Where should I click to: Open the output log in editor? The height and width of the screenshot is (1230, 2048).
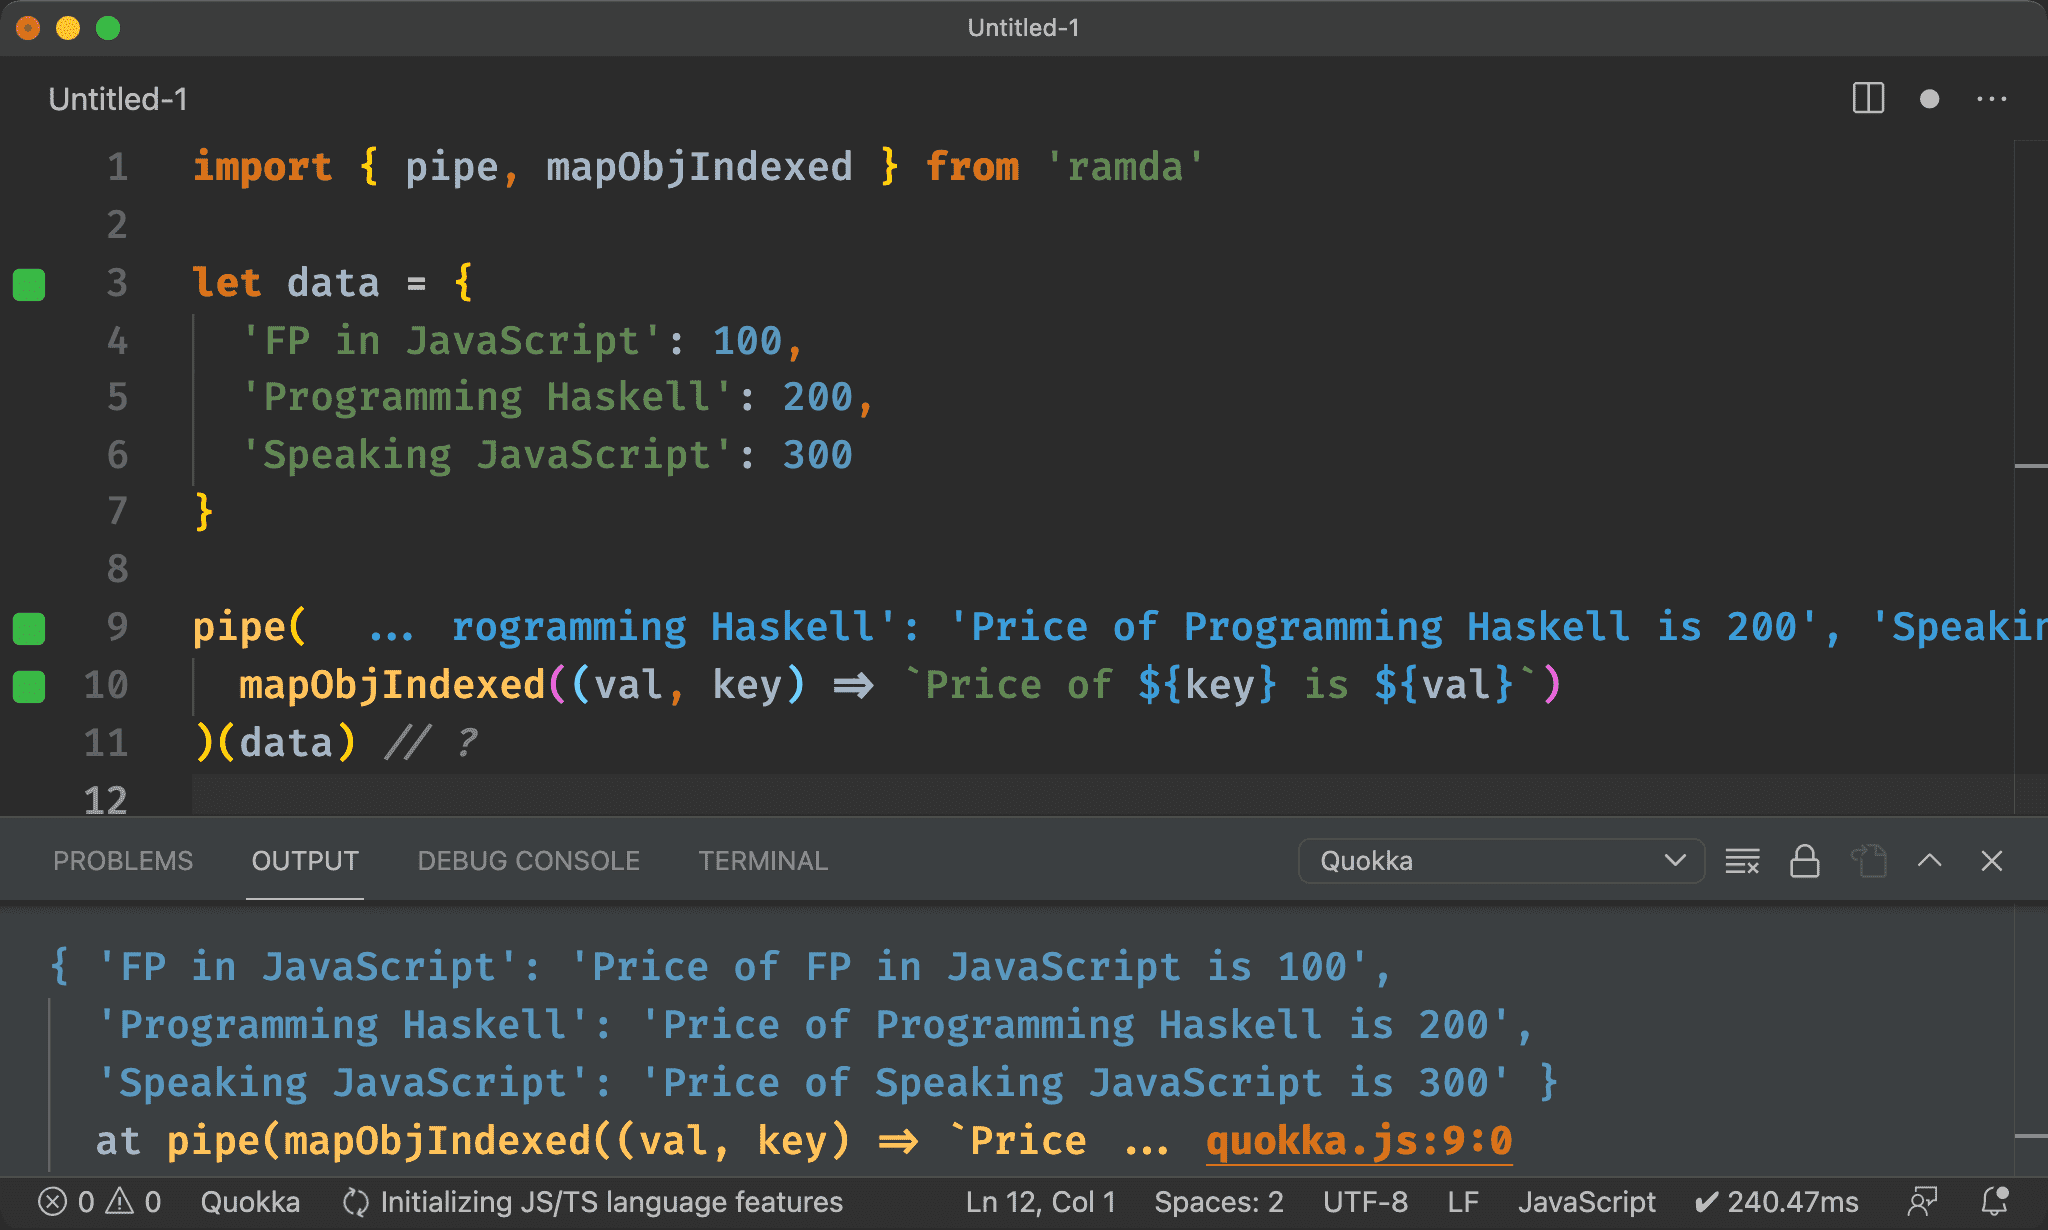tap(1868, 861)
